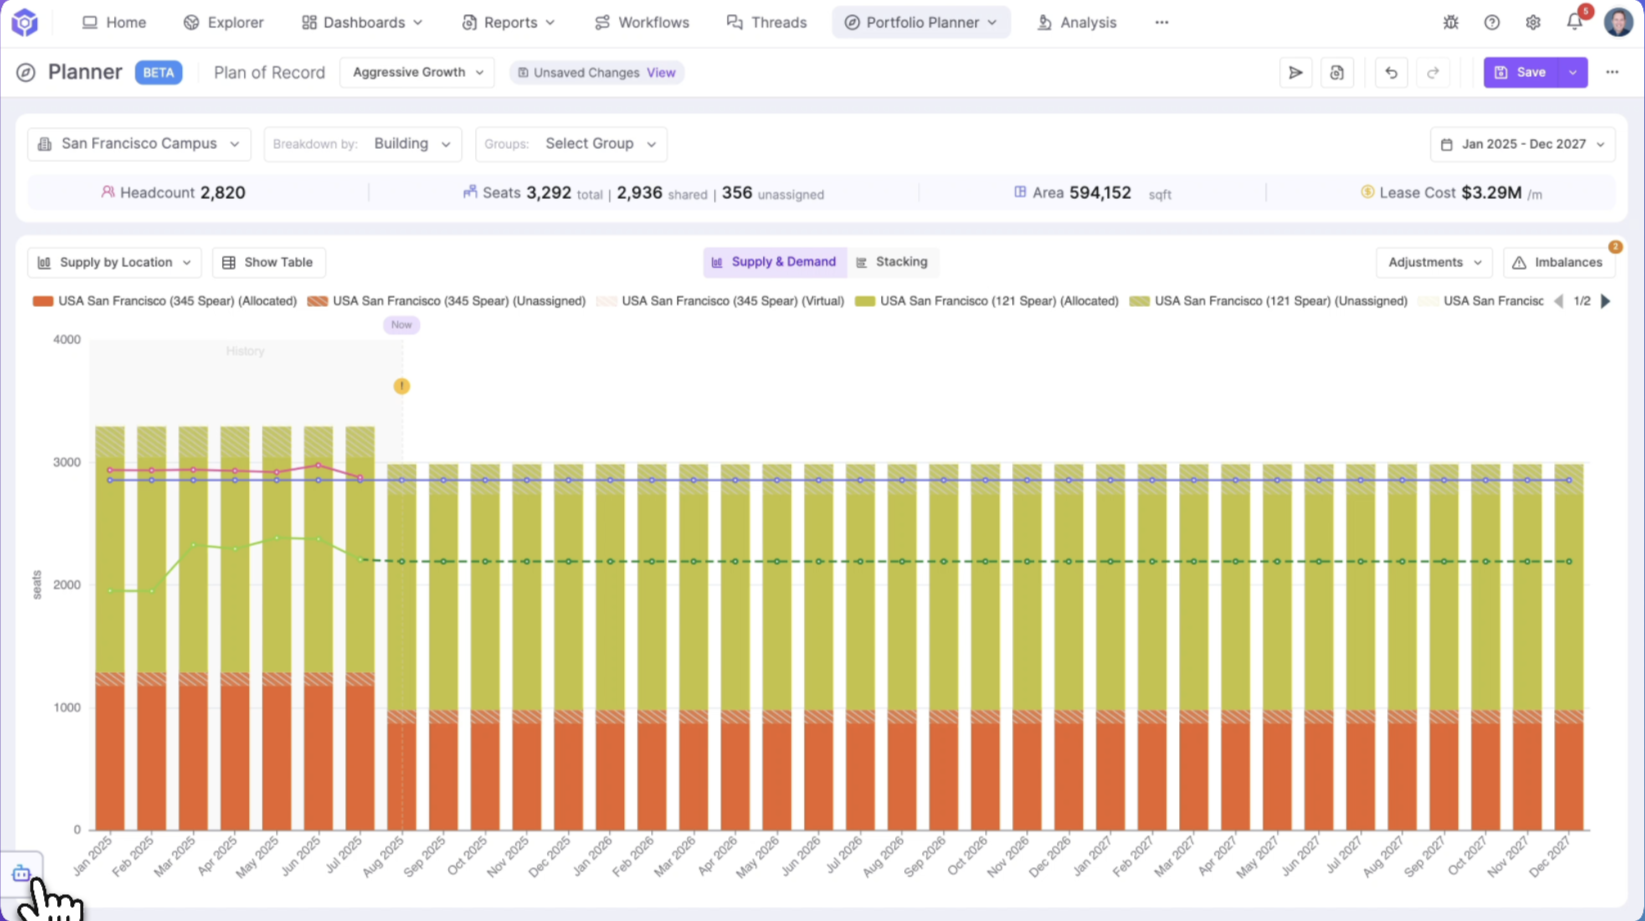1645x921 pixels.
Task: Click the Aug 2025 axis label
Action: coord(385,858)
